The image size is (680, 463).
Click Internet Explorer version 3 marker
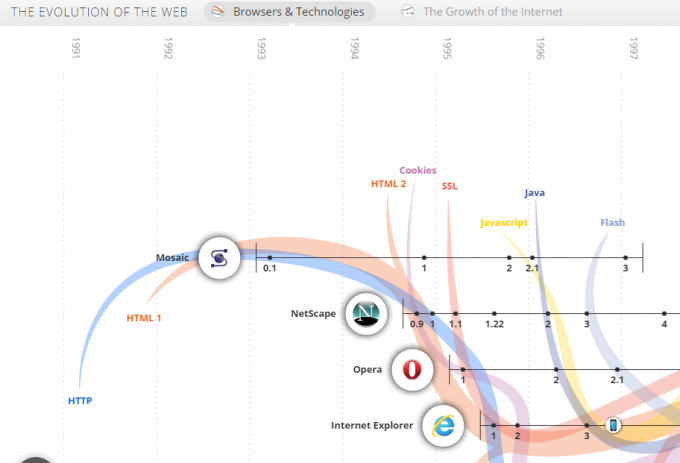587,426
